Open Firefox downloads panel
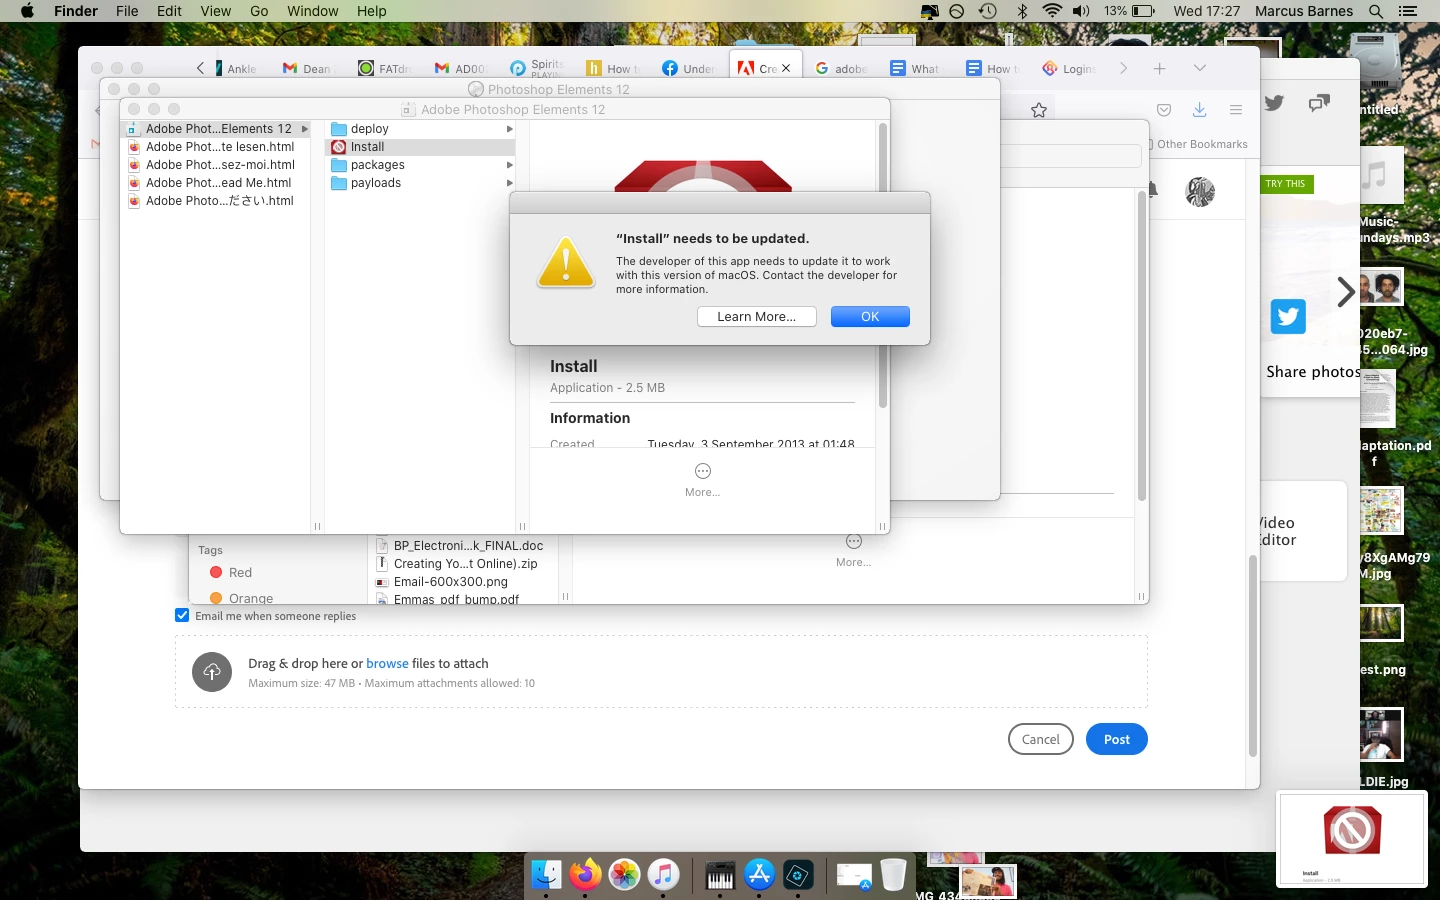 click(1199, 110)
